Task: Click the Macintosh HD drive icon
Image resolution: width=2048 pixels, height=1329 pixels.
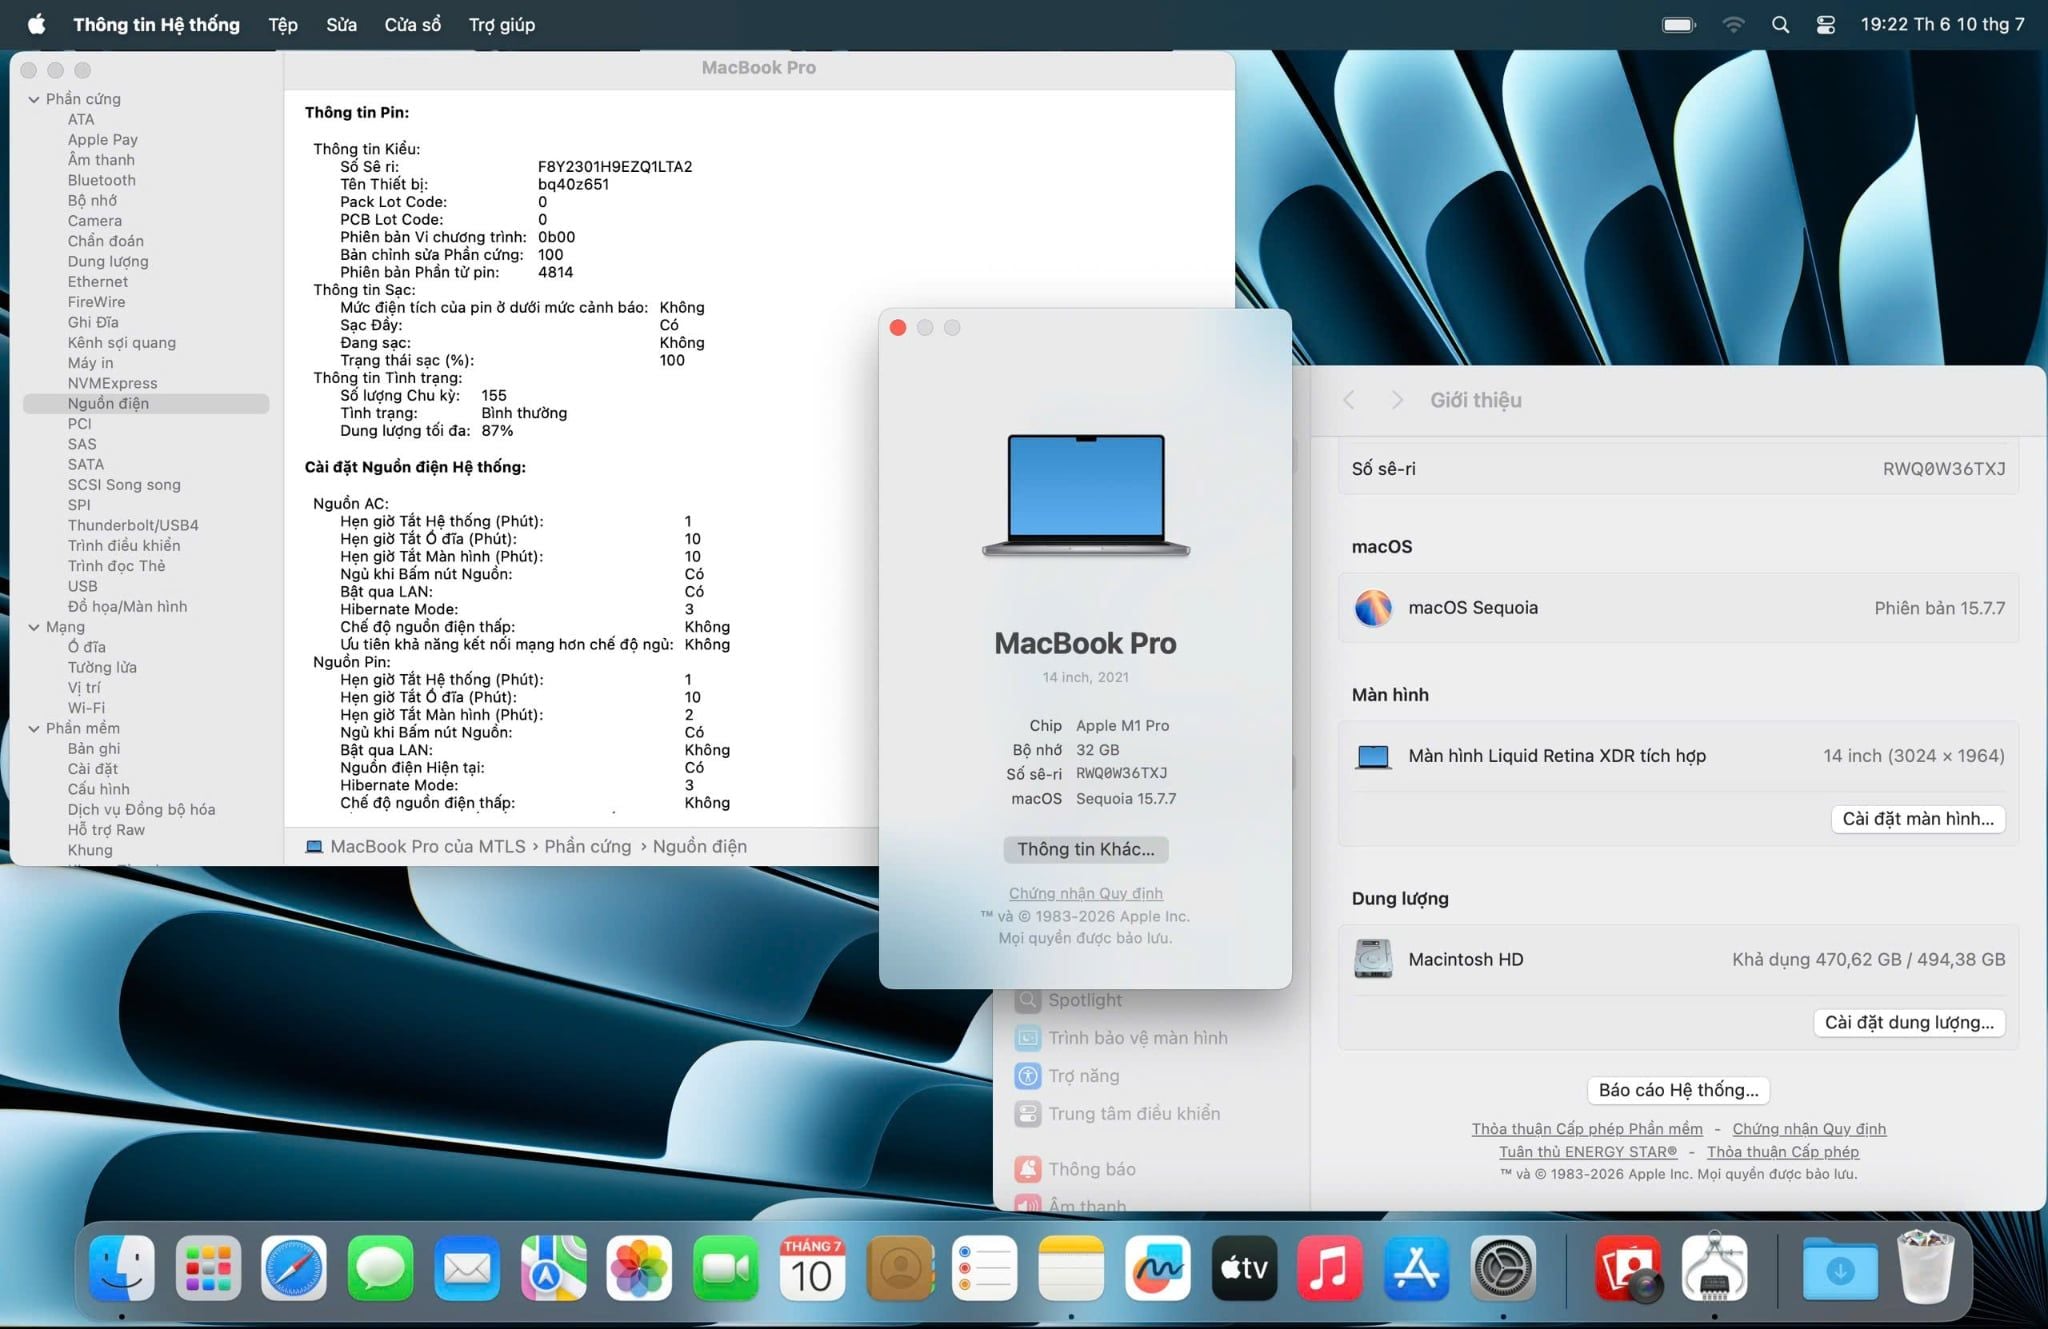Action: 1373,959
